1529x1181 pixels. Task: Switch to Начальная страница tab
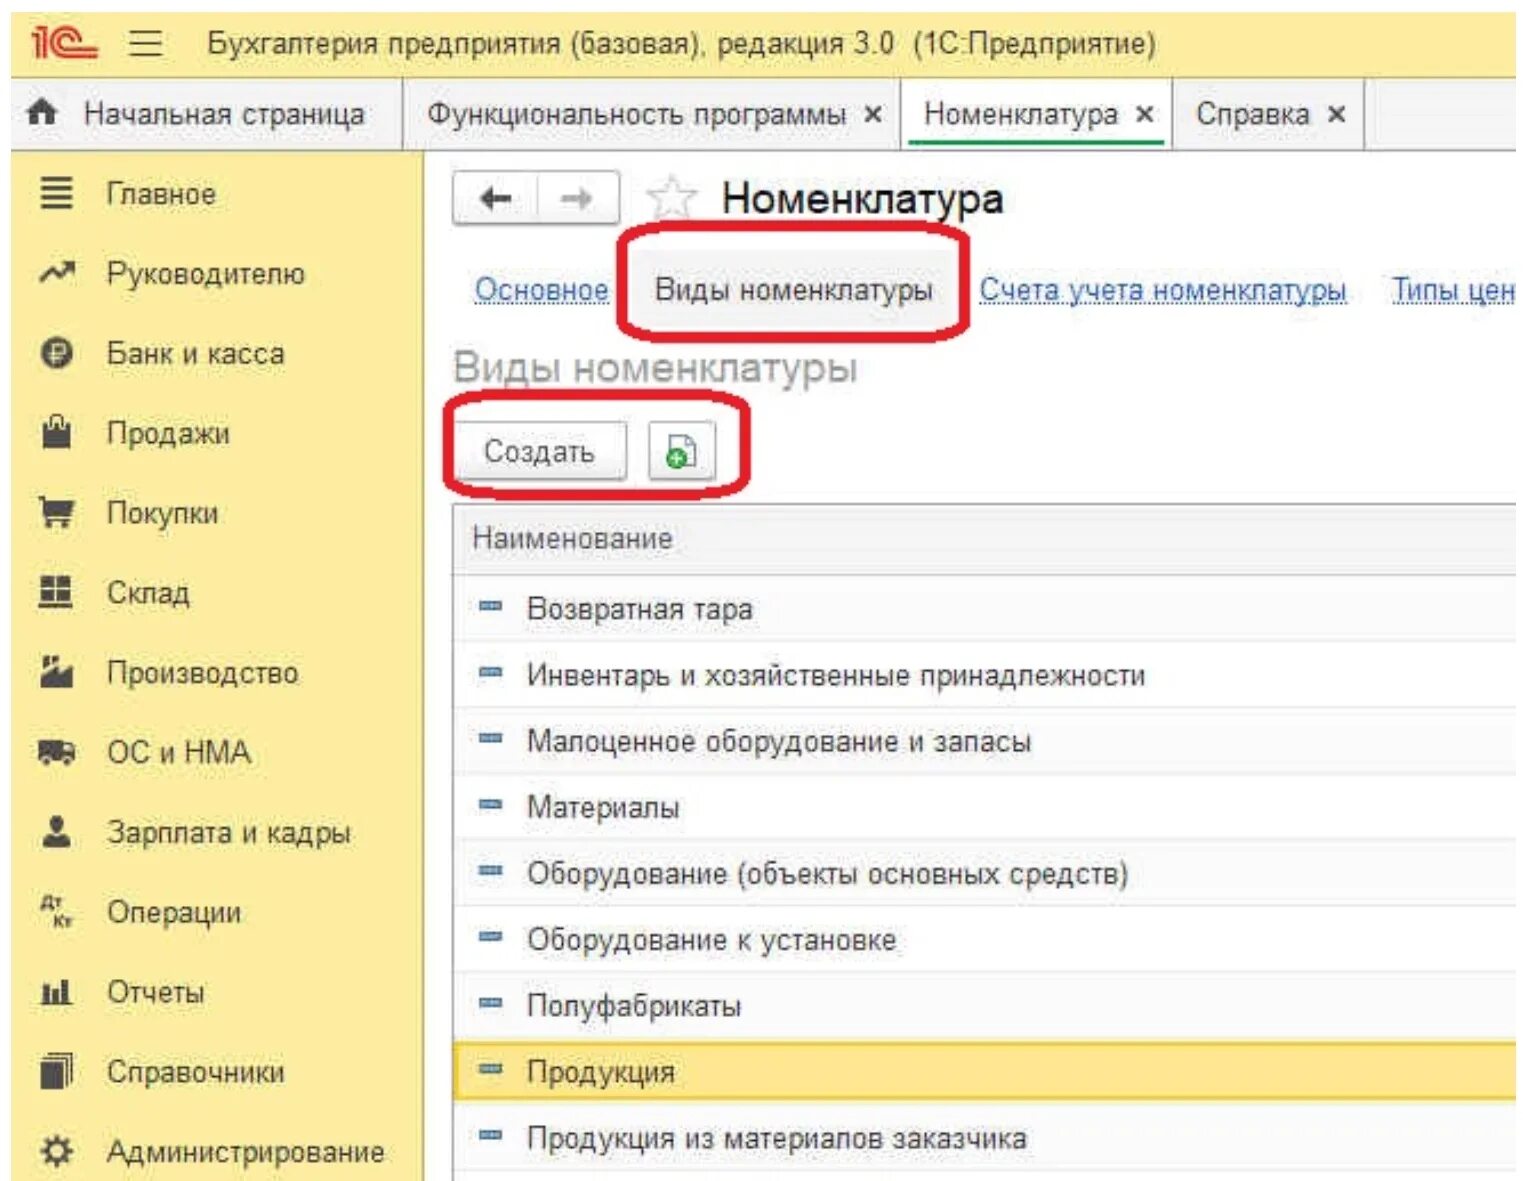coord(206,114)
